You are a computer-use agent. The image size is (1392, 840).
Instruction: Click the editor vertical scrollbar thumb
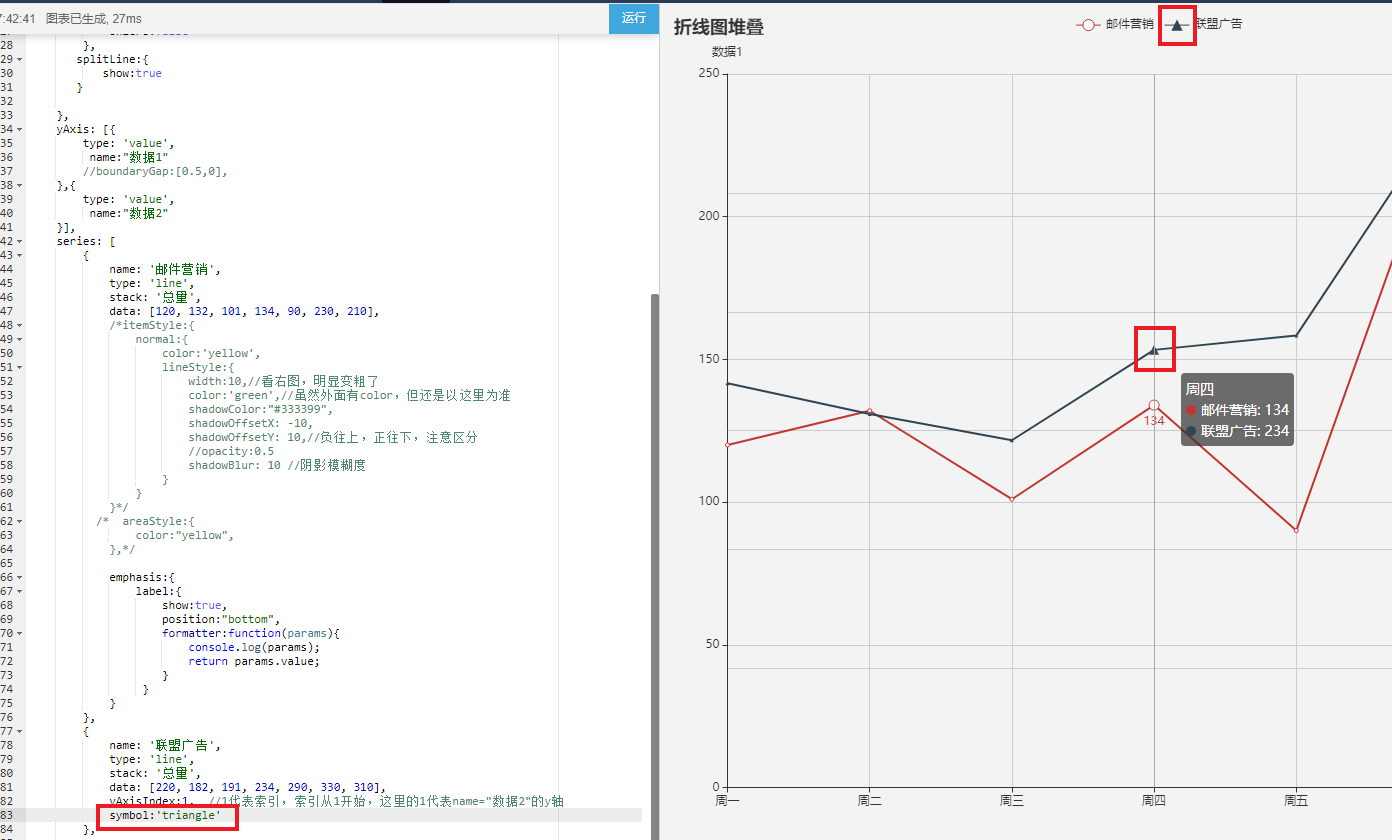[x=655, y=566]
